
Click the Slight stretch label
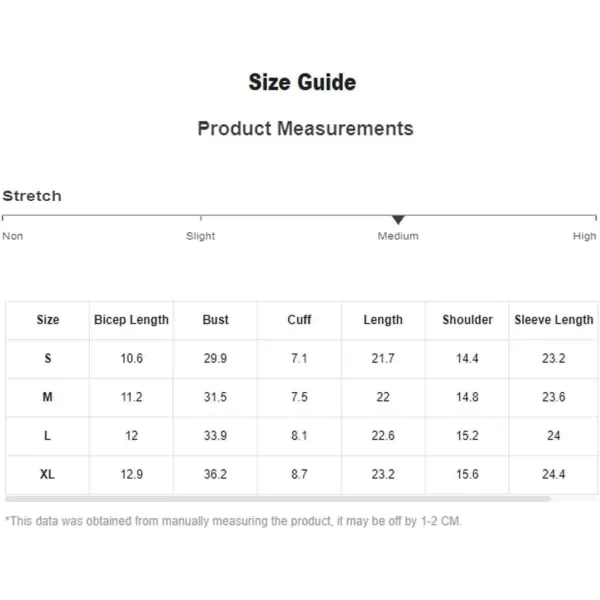click(201, 236)
